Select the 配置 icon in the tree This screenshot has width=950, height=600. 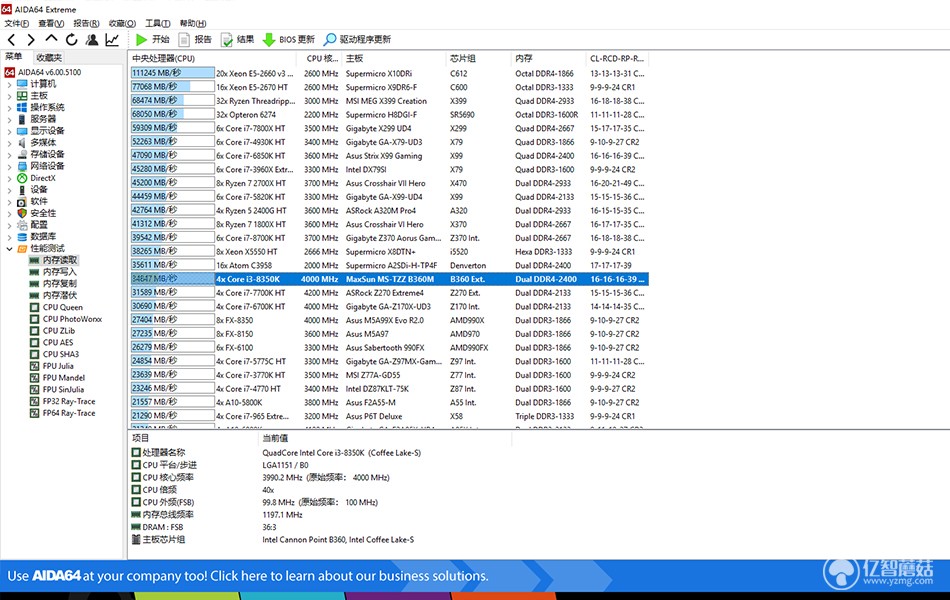22,225
